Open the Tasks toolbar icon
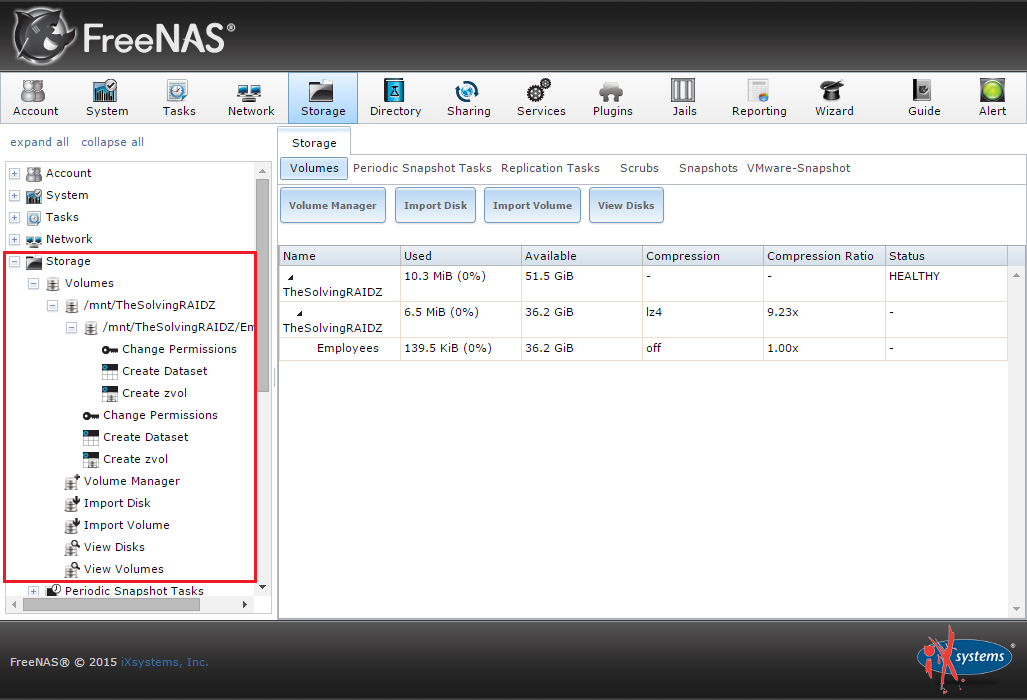This screenshot has width=1027, height=700. click(x=179, y=98)
